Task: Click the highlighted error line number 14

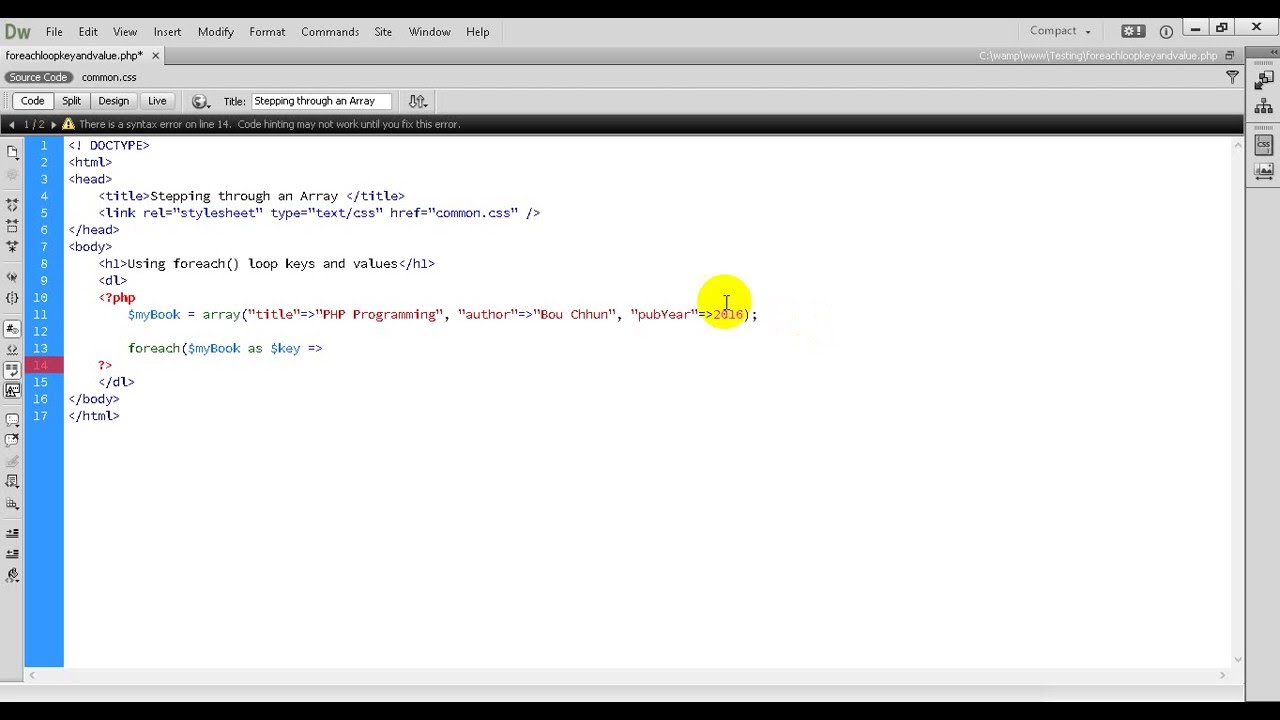Action: point(40,365)
